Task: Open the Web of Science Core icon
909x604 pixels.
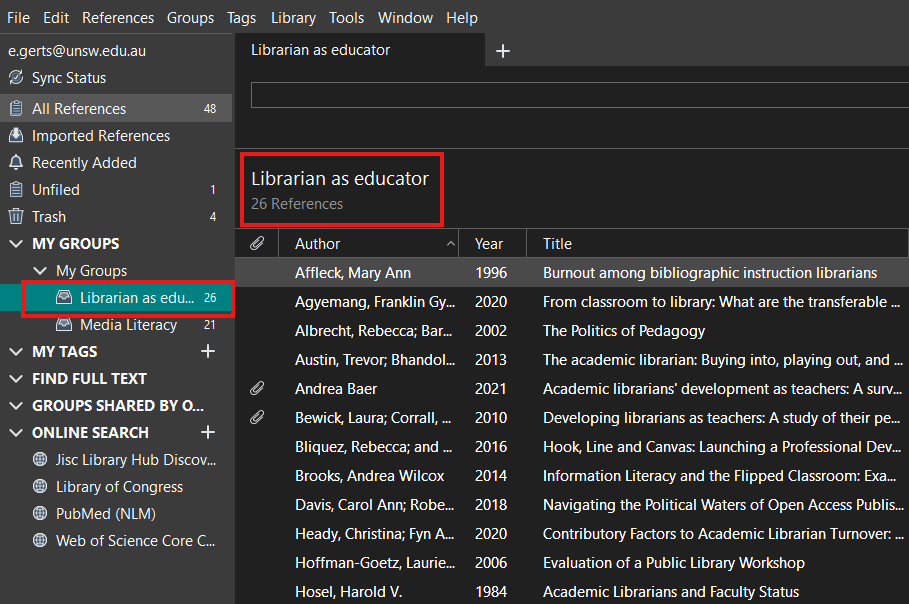Action: point(38,540)
